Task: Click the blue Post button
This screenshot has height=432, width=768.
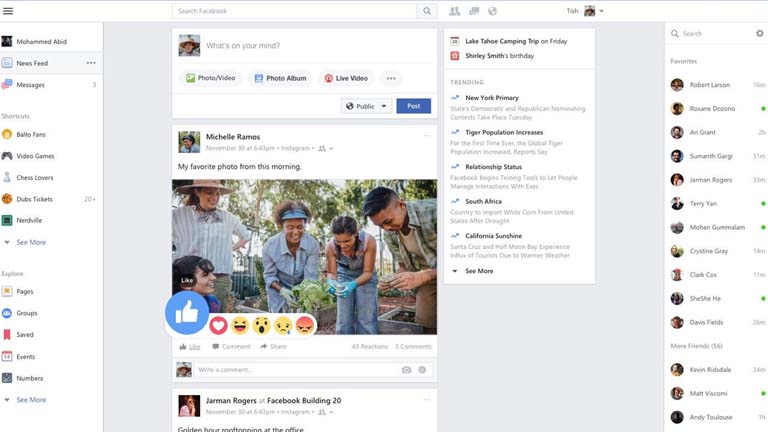Action: 413,106
